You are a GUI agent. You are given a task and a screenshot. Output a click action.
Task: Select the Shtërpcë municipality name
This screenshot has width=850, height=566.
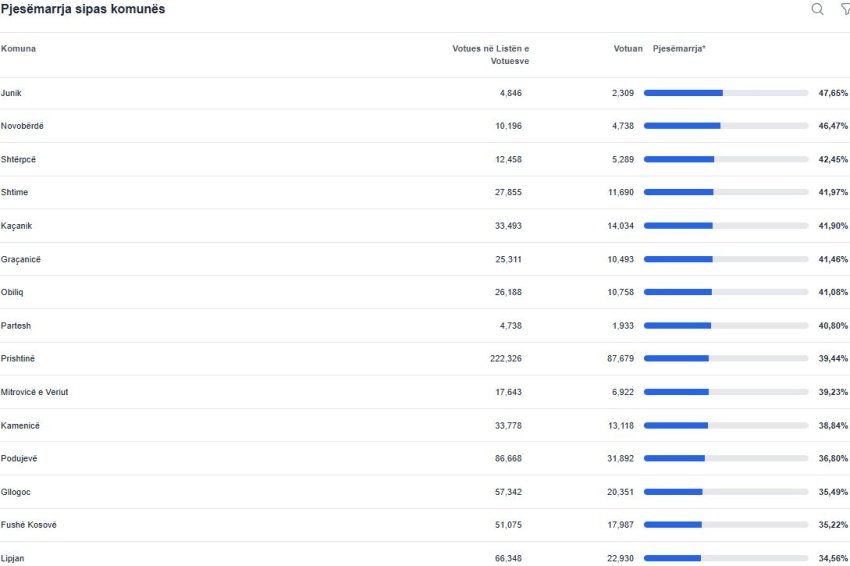[x=19, y=160]
